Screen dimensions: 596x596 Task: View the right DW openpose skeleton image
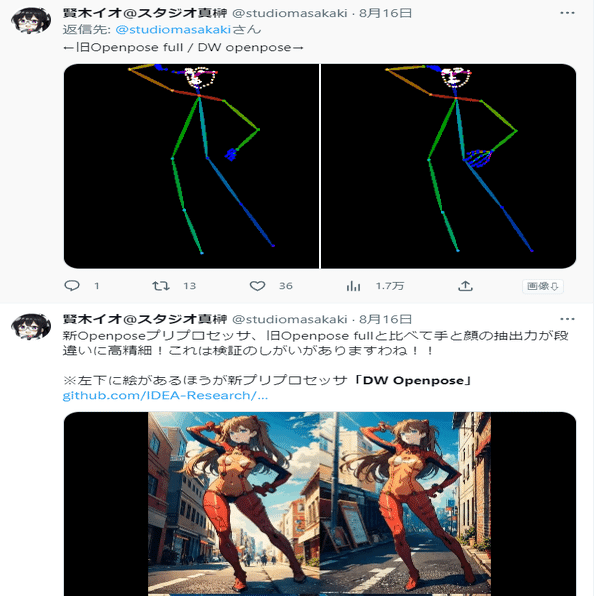pyautogui.click(x=449, y=166)
